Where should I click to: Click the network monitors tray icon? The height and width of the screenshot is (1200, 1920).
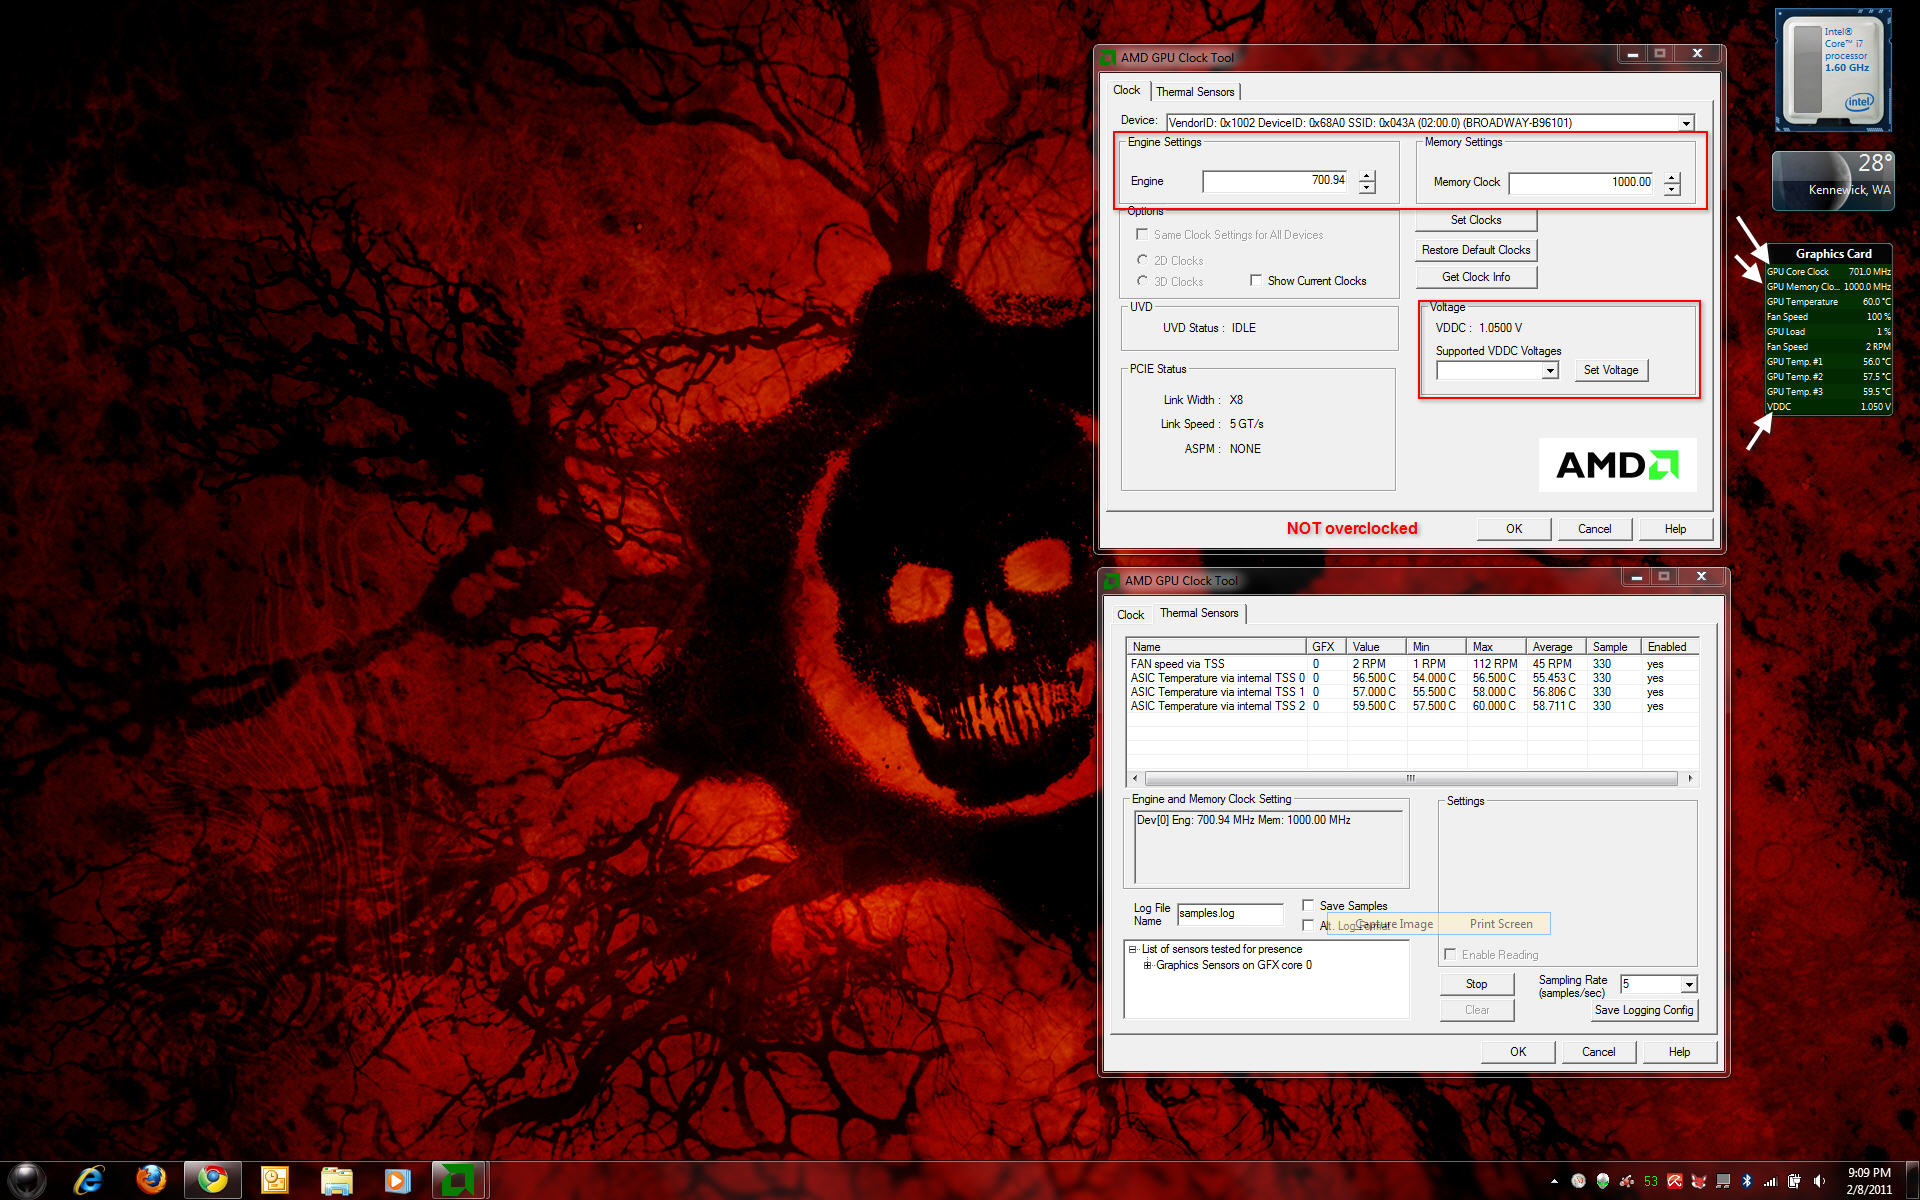click(1723, 1181)
